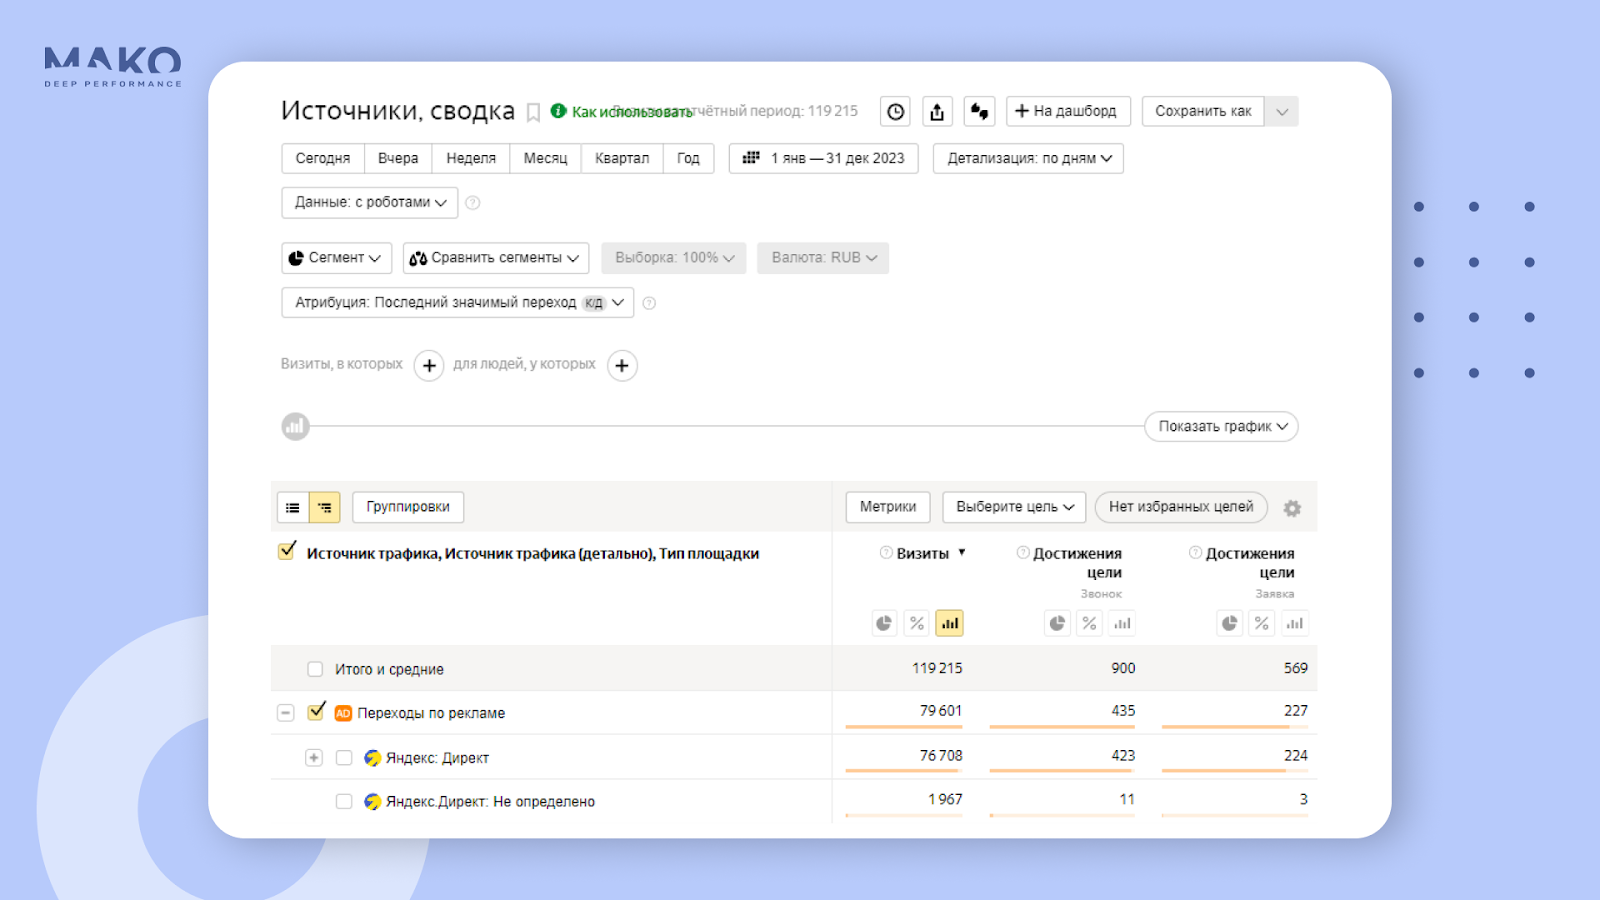Click the Переходы по рекламе visits value 79 601
The image size is (1600, 900).
click(941, 711)
